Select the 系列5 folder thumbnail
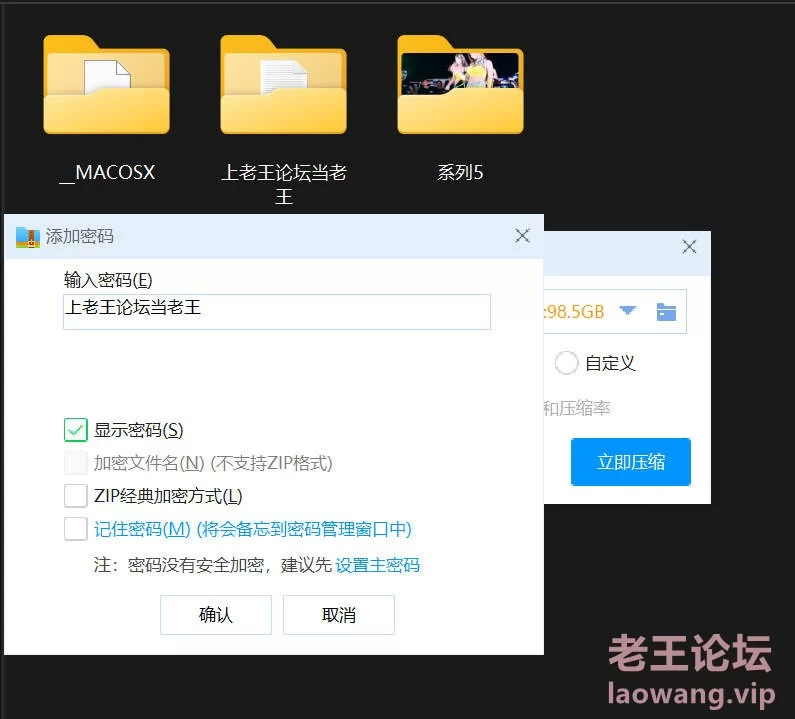The width and height of the screenshot is (795, 719). [460, 85]
